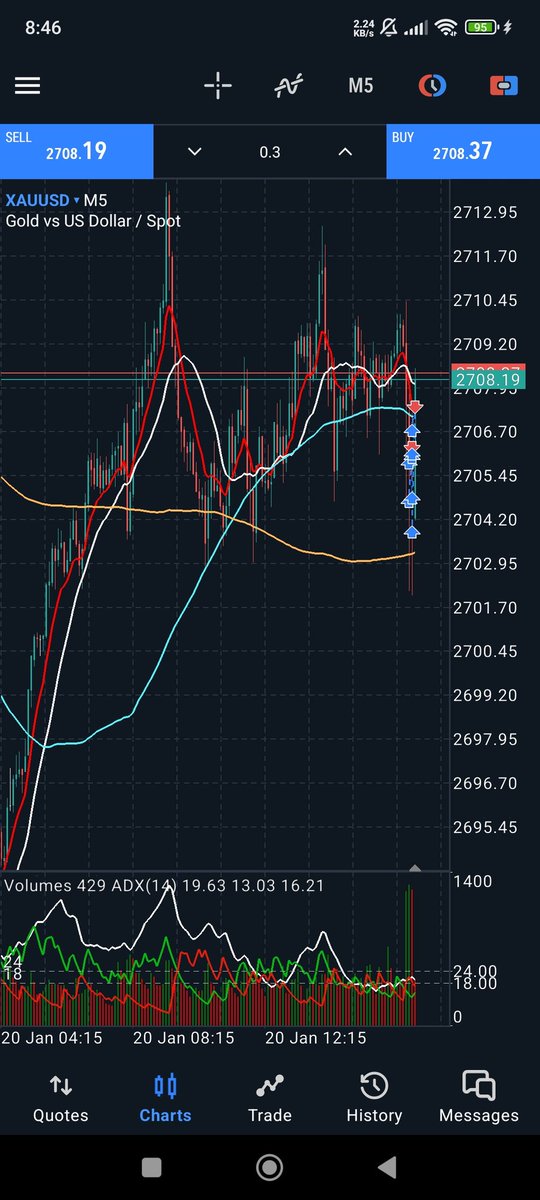Switch to the Quotes tab
This screenshot has height=1200, width=540.
click(61, 1097)
